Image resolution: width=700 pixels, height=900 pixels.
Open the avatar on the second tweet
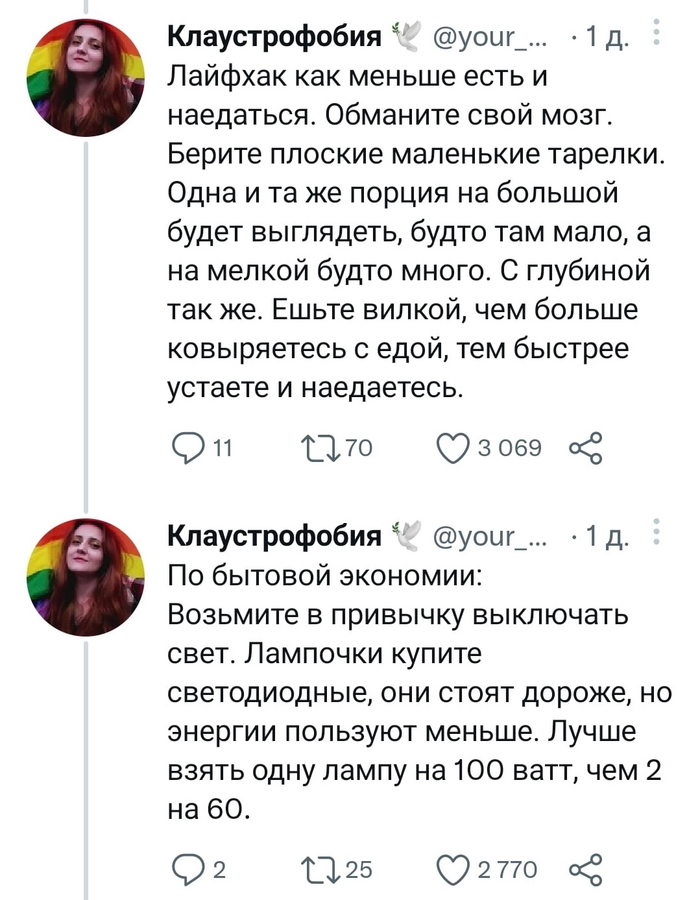pyautogui.click(x=87, y=578)
